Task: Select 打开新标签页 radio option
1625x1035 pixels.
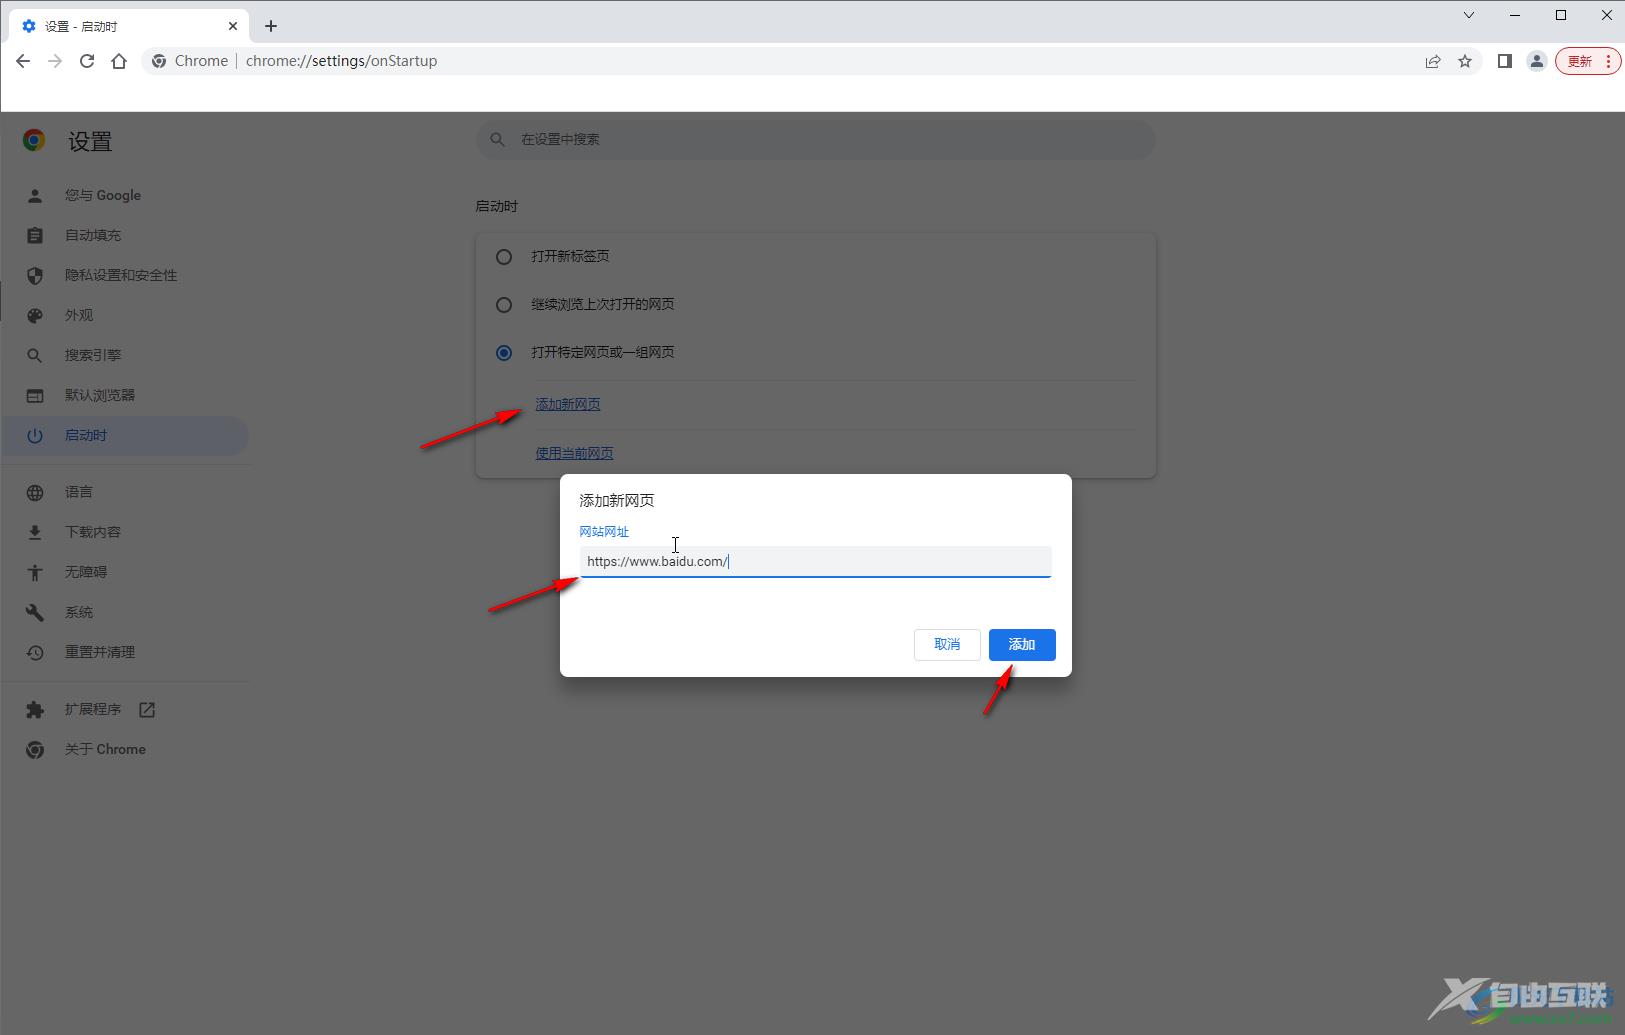Action: tap(504, 257)
